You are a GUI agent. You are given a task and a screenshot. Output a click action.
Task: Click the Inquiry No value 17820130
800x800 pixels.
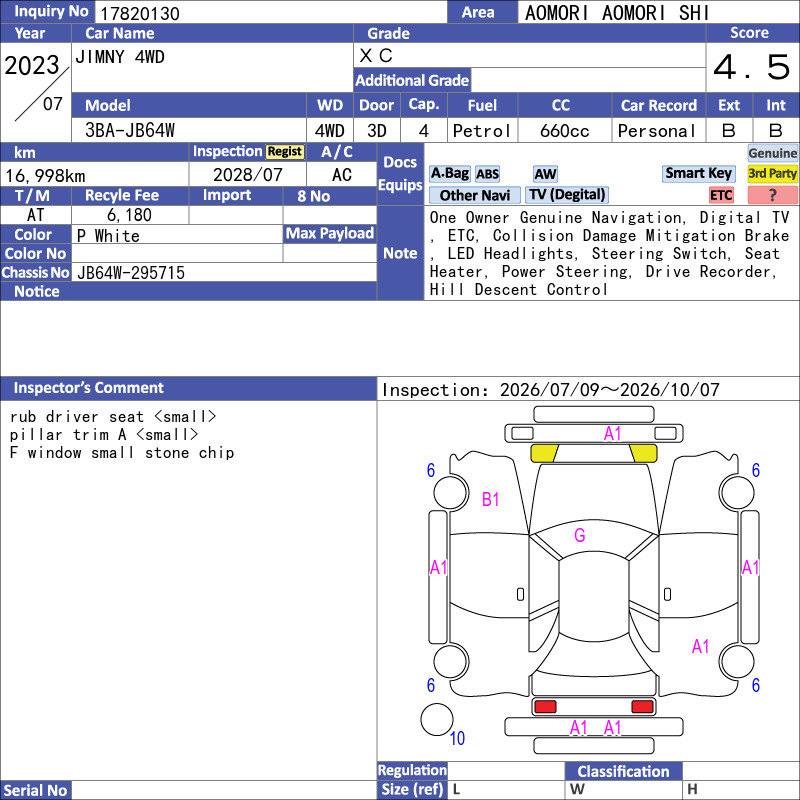click(140, 13)
